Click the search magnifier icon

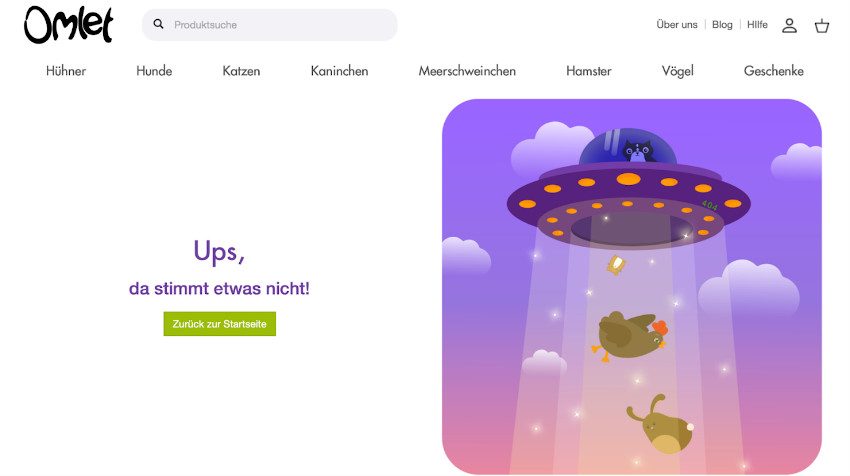158,24
